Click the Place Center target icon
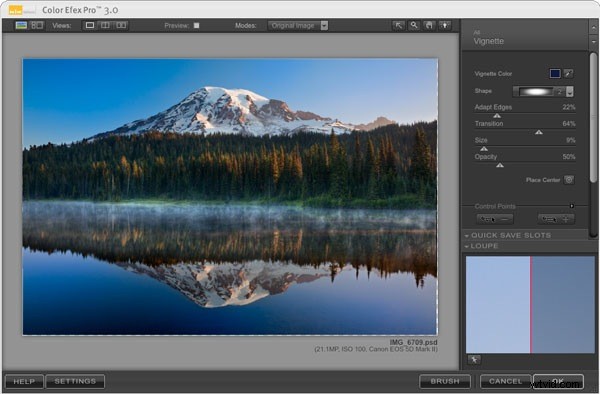This screenshot has height=394, width=600. click(x=569, y=180)
